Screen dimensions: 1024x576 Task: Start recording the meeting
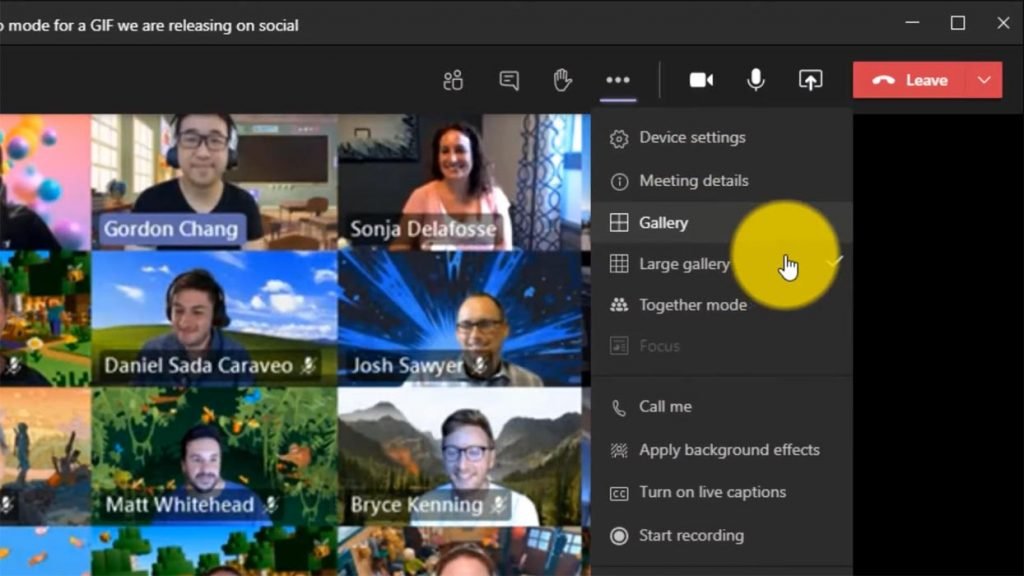tap(690, 536)
